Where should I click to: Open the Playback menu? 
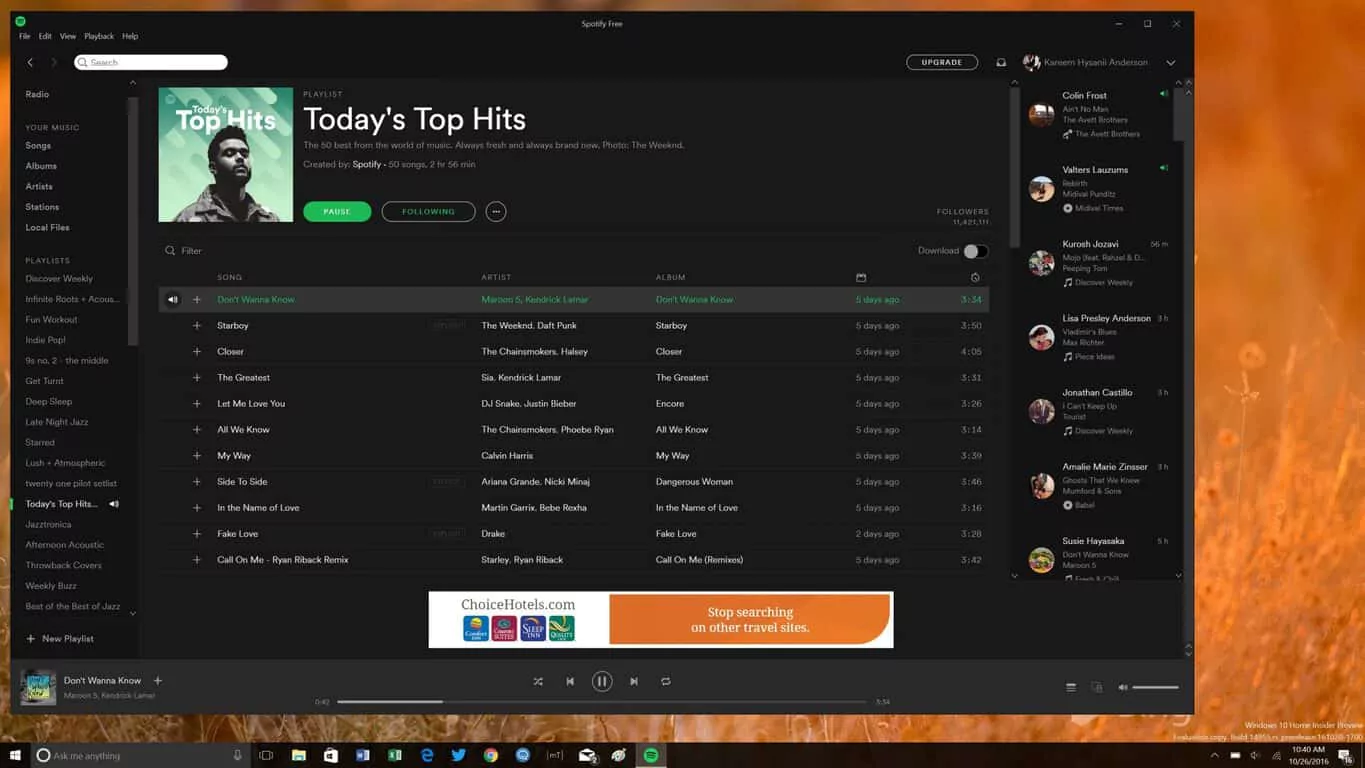coord(99,35)
